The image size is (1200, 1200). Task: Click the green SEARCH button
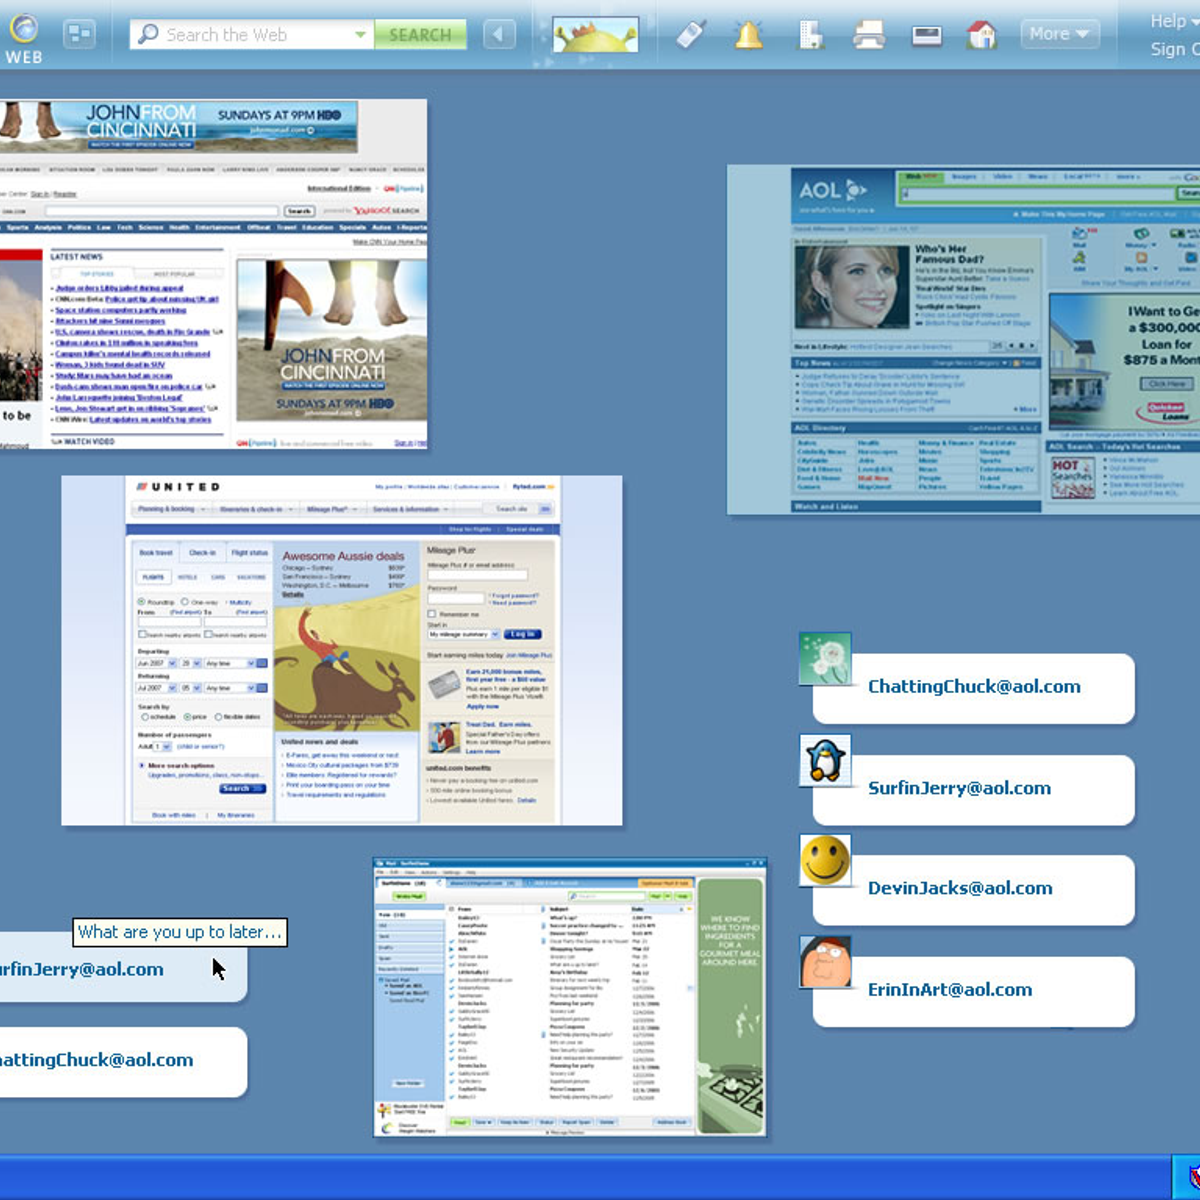pos(420,35)
